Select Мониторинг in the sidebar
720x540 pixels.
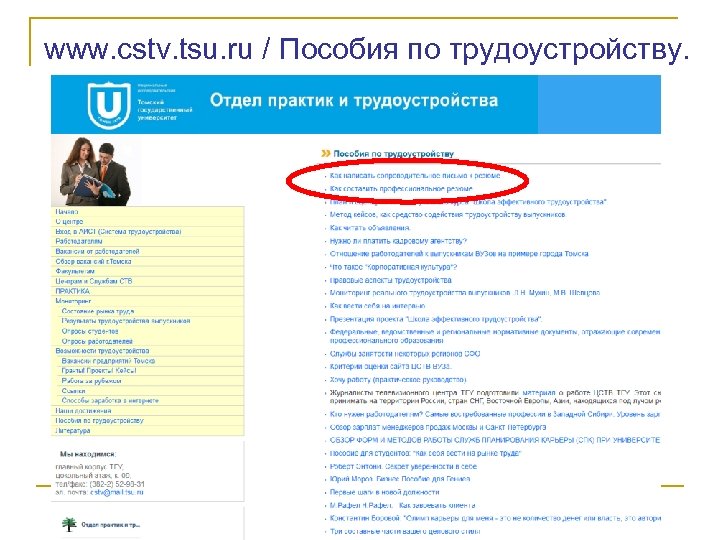(x=73, y=301)
